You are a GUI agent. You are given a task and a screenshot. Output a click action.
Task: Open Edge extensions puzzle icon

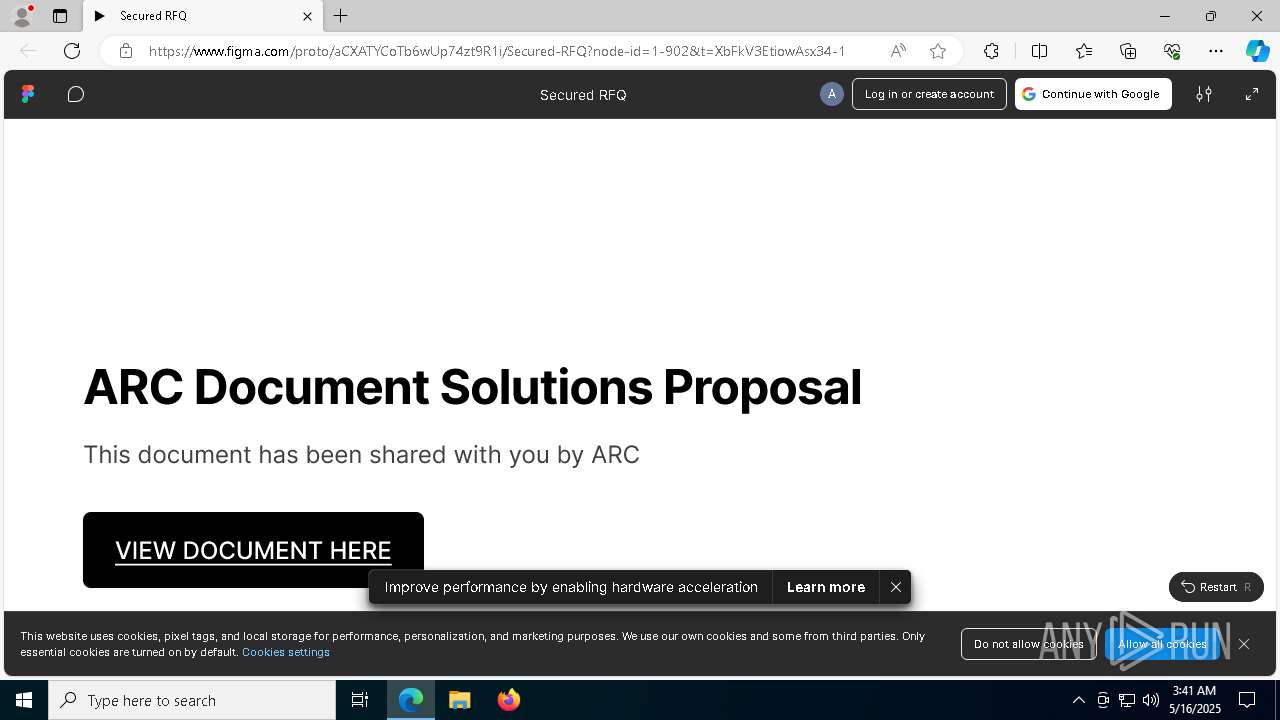[x=991, y=51]
